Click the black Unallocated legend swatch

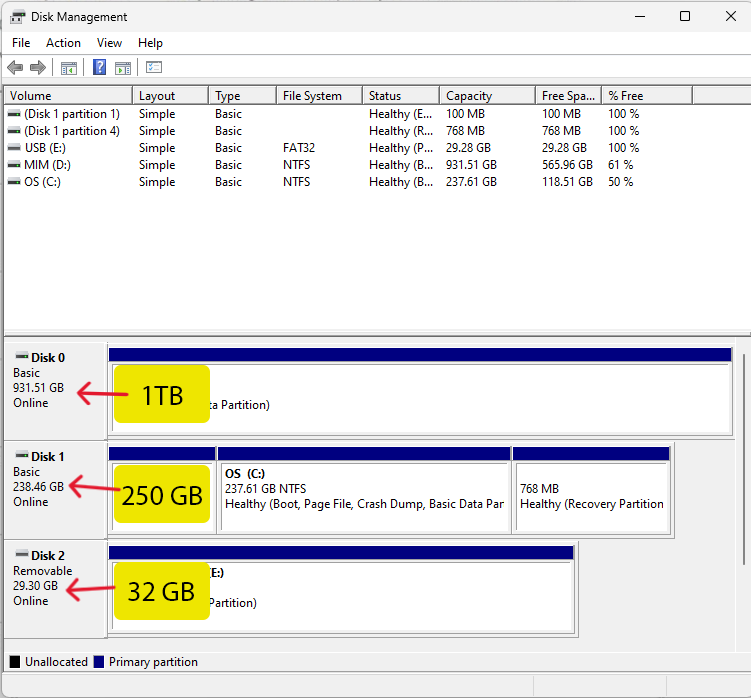tap(15, 662)
